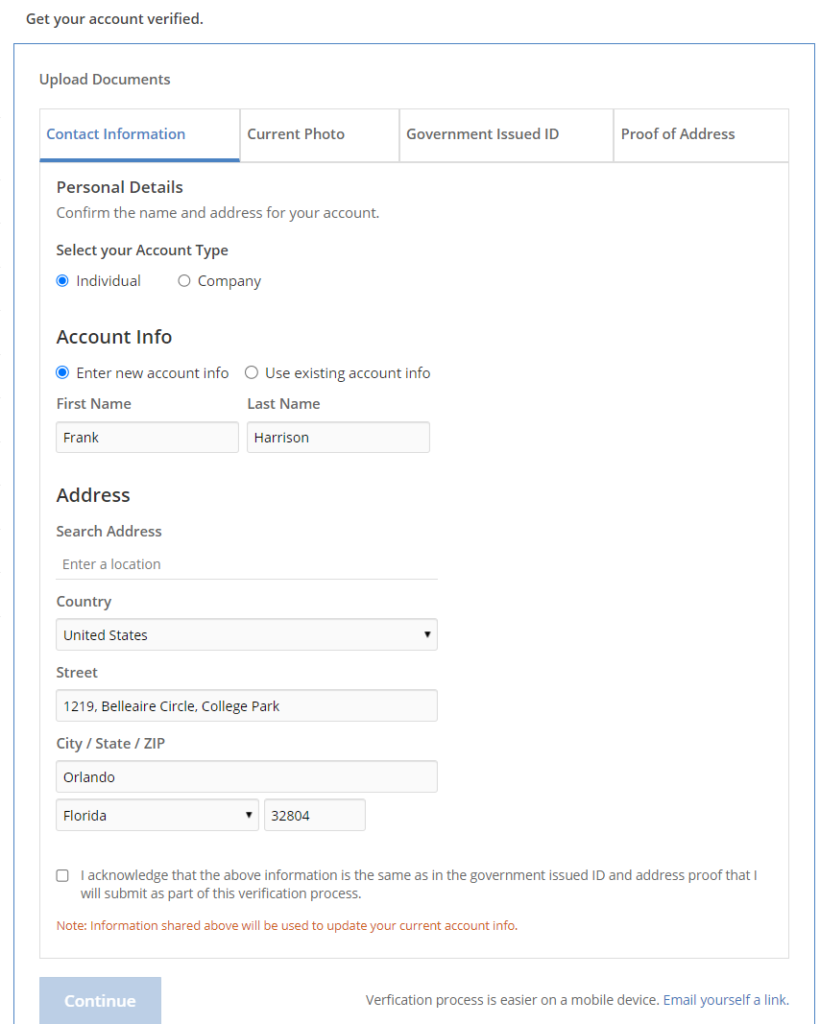Expand the State dropdown showing Florida
This screenshot has height=1024, width=820.
(x=157, y=815)
